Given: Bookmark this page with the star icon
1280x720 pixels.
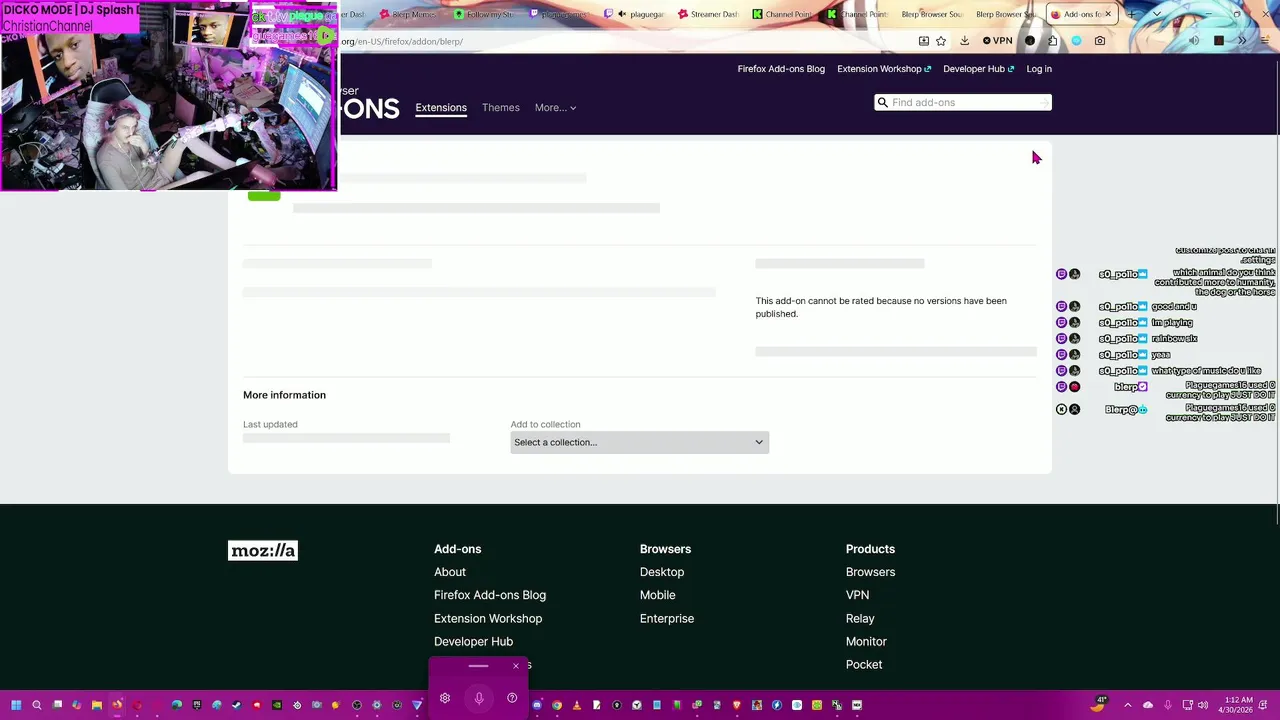Looking at the screenshot, I should click(x=941, y=41).
